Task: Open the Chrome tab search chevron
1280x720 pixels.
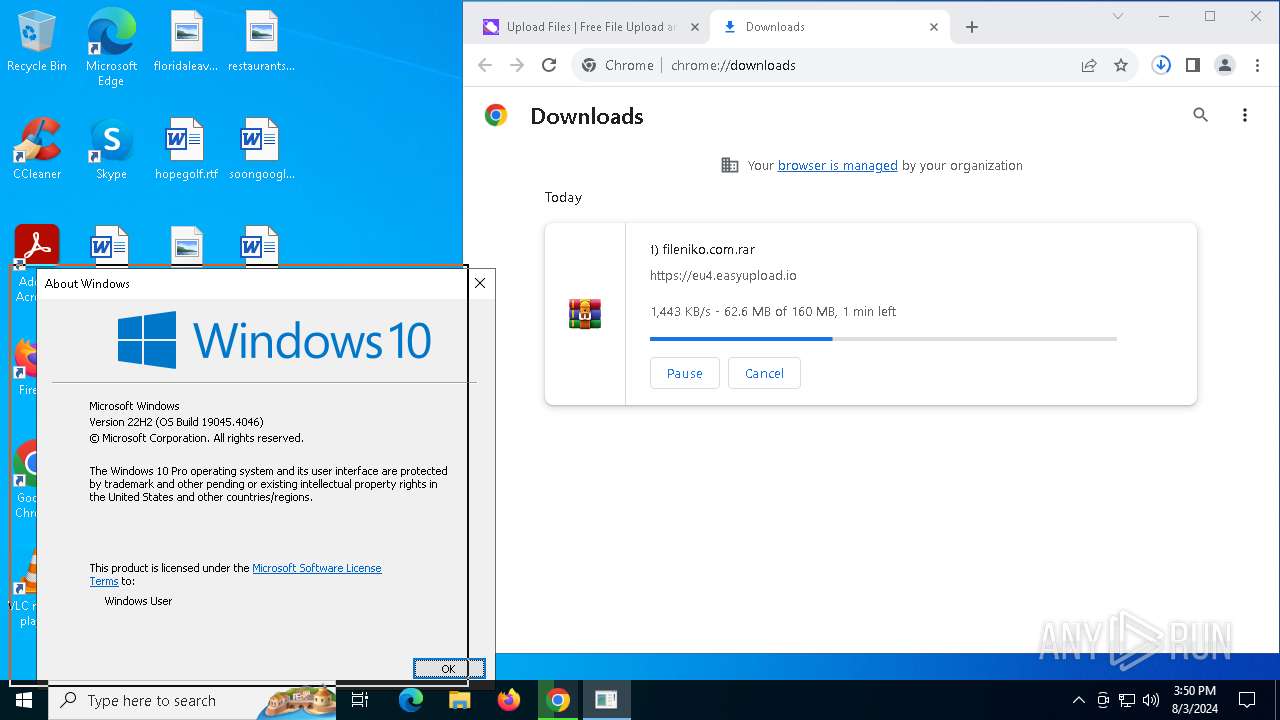Action: [x=1118, y=16]
